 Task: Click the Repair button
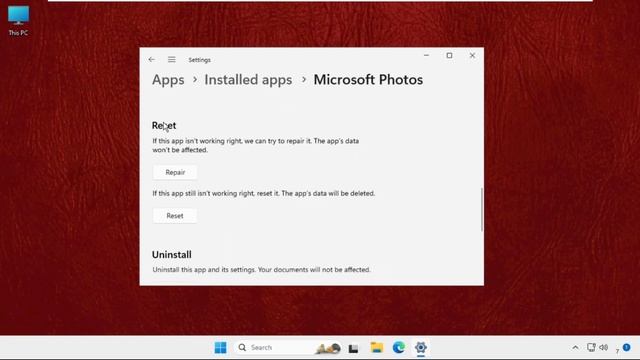(x=175, y=172)
